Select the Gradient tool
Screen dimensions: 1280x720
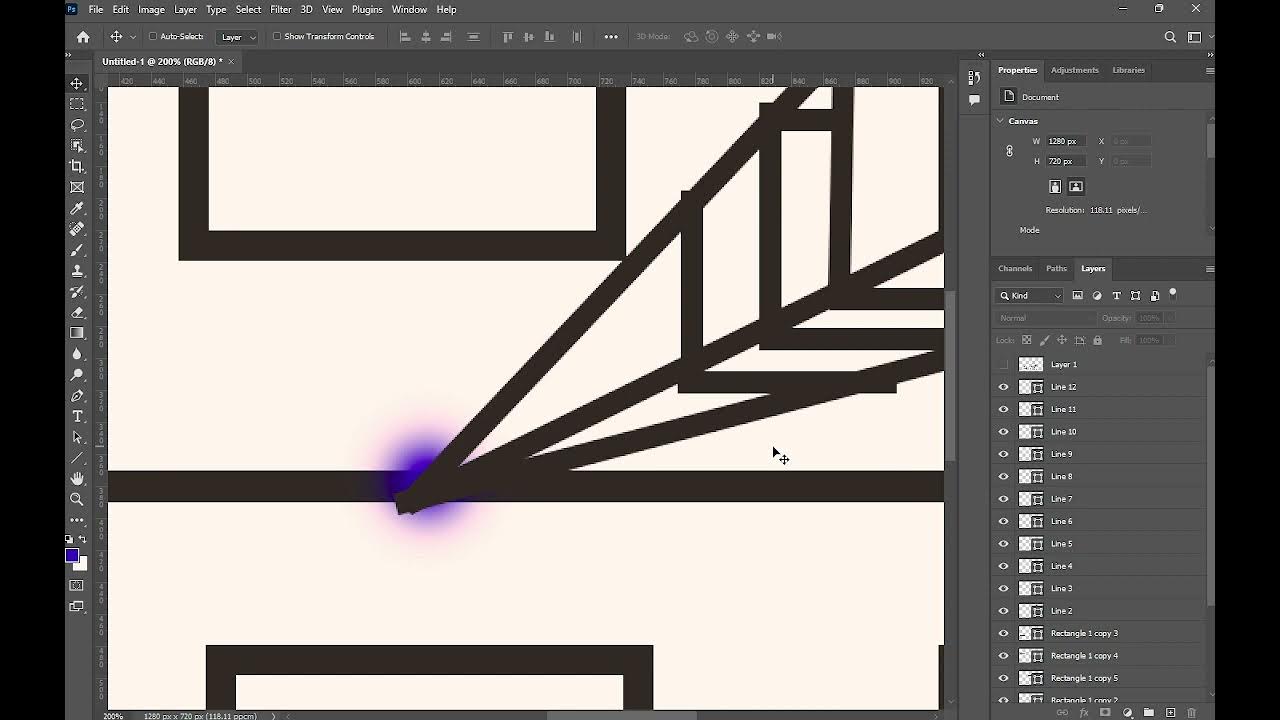tap(77, 333)
